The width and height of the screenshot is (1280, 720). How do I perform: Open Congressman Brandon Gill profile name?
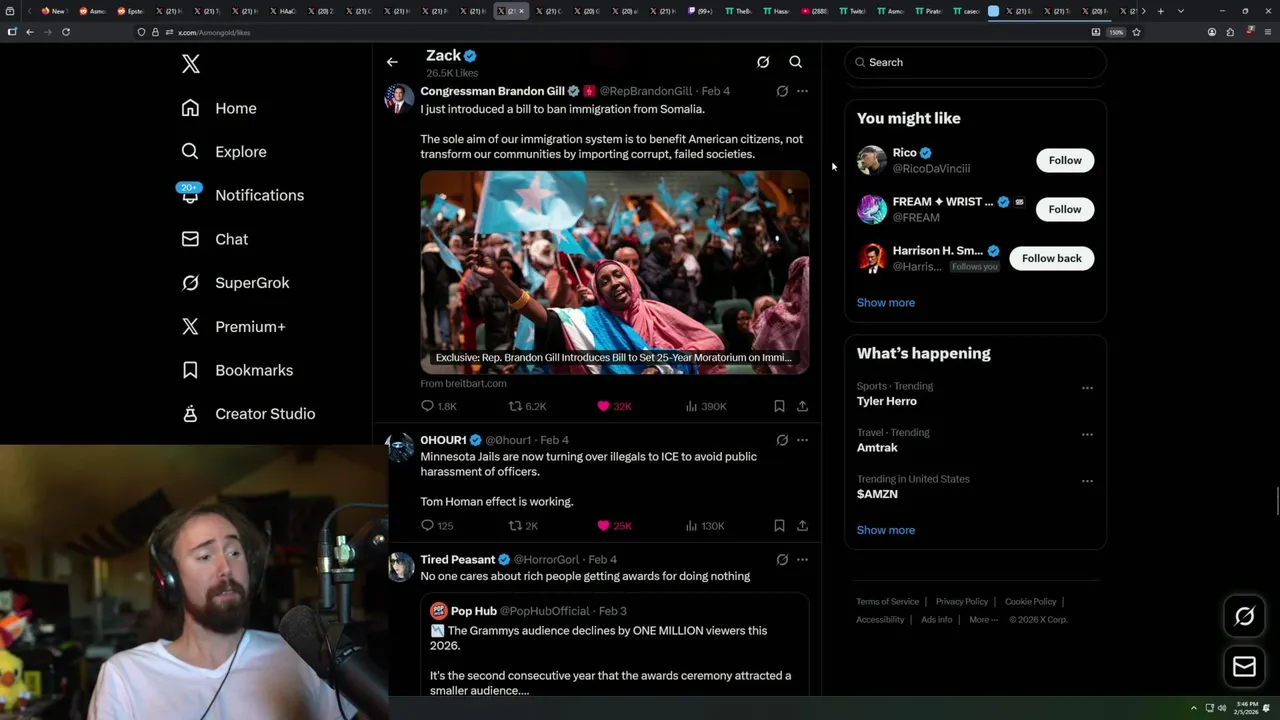pos(492,91)
